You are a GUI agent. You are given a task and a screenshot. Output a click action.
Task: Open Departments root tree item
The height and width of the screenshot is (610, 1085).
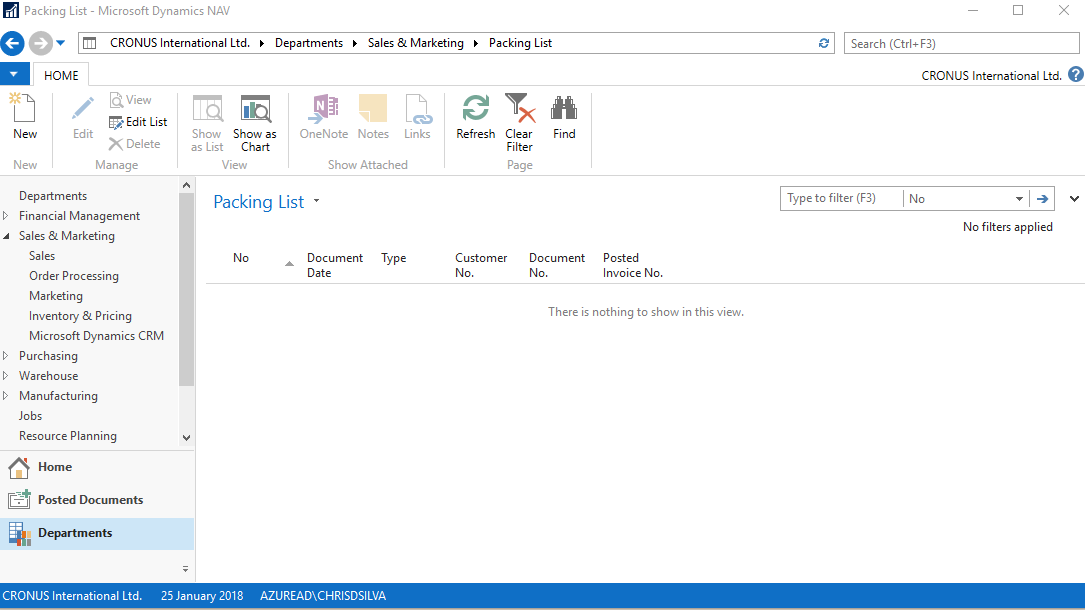pos(53,196)
